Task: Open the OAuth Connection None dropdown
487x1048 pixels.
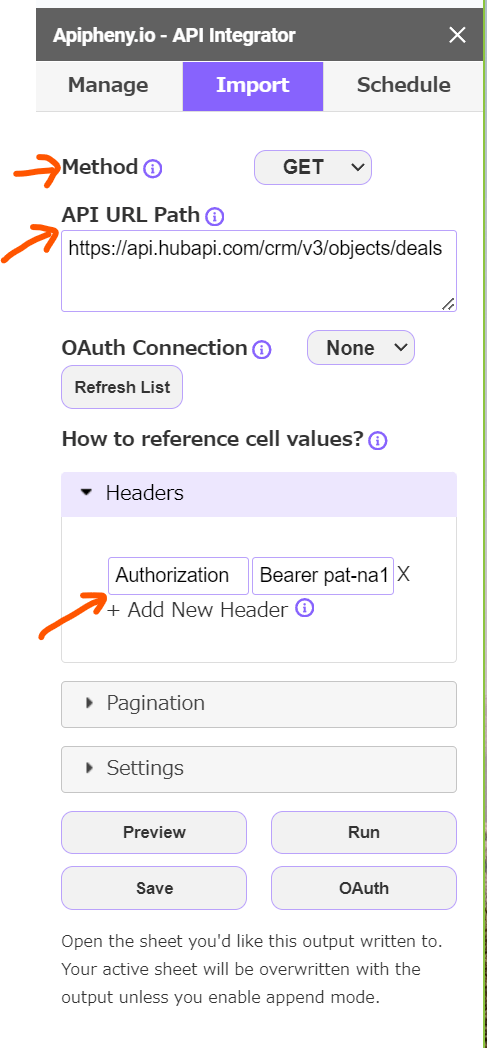Action: (361, 348)
